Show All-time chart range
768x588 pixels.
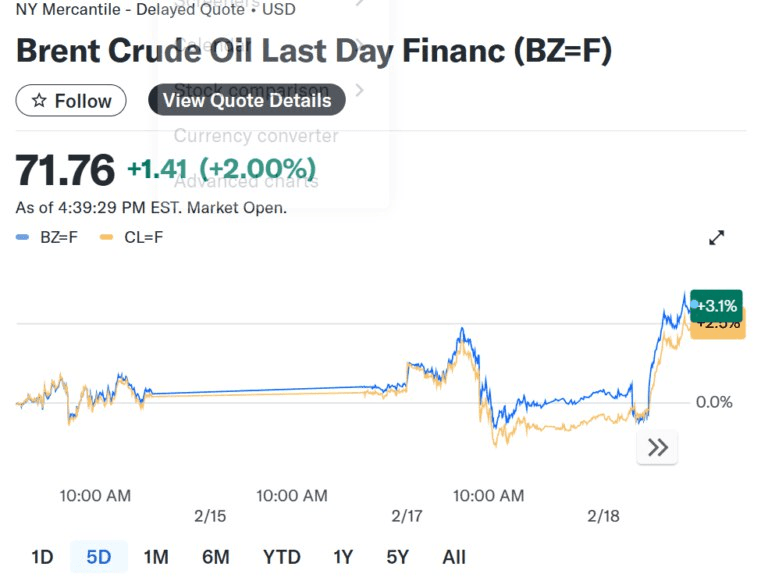[x=454, y=557]
